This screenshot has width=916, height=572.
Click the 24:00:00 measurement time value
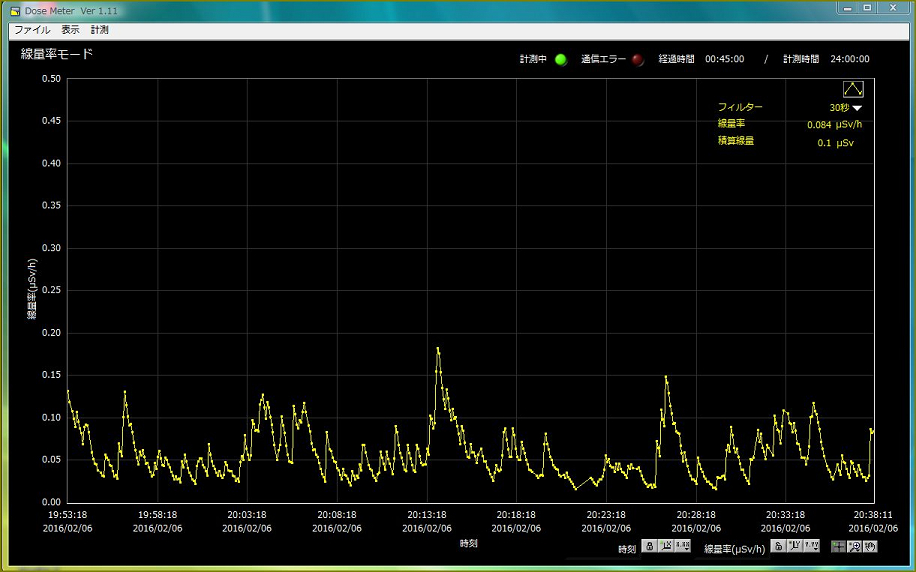(849, 59)
